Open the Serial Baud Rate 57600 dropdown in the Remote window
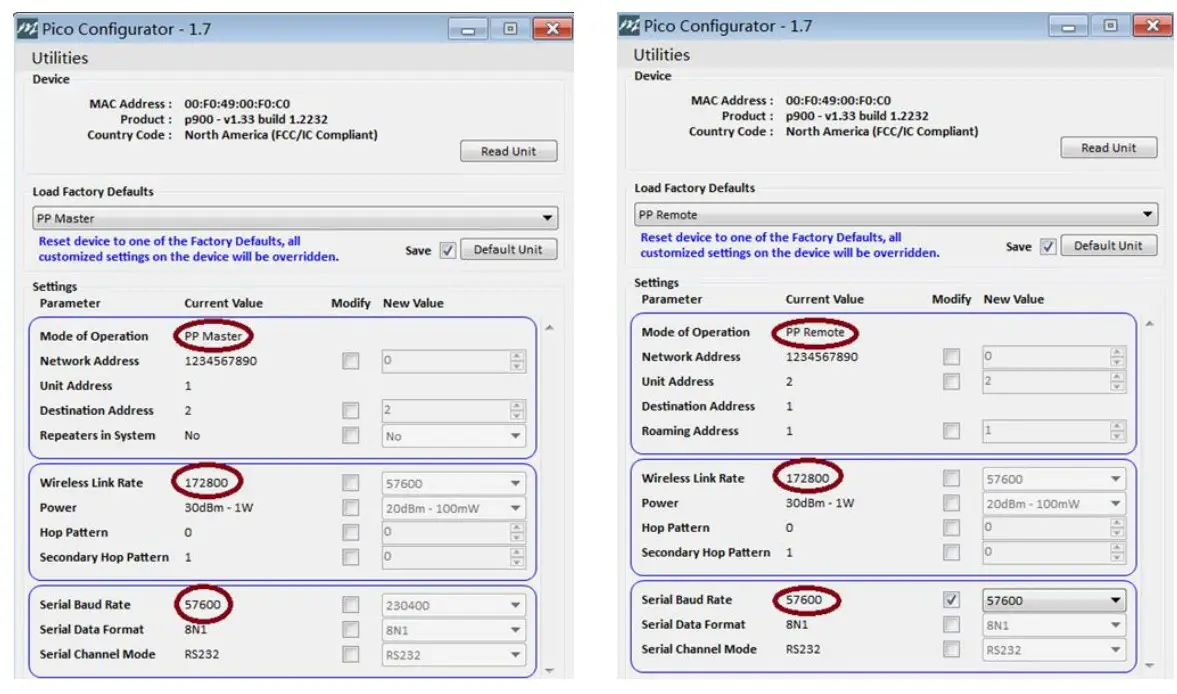1177x694 pixels. pos(1054,600)
